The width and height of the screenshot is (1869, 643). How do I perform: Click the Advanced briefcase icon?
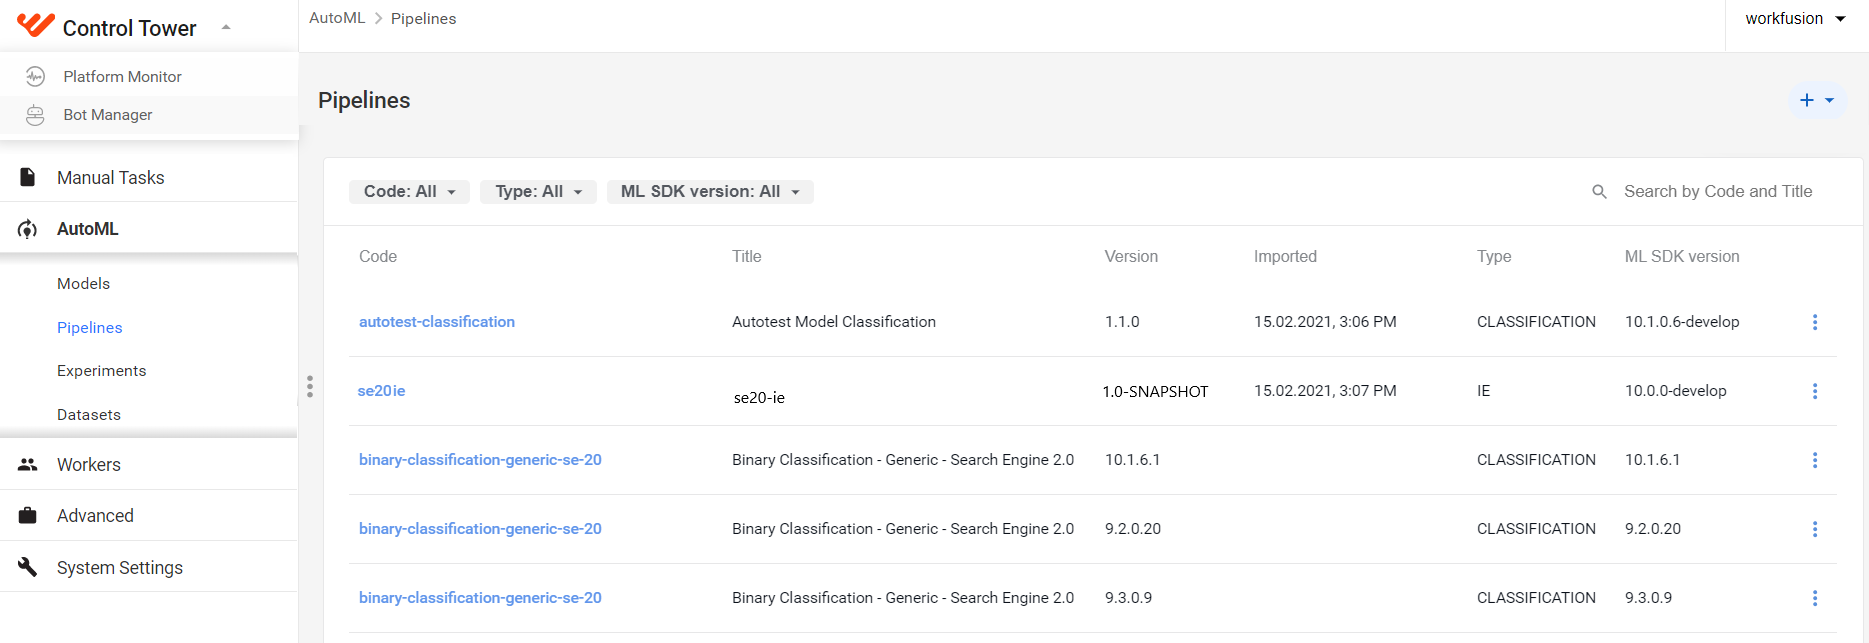point(28,516)
